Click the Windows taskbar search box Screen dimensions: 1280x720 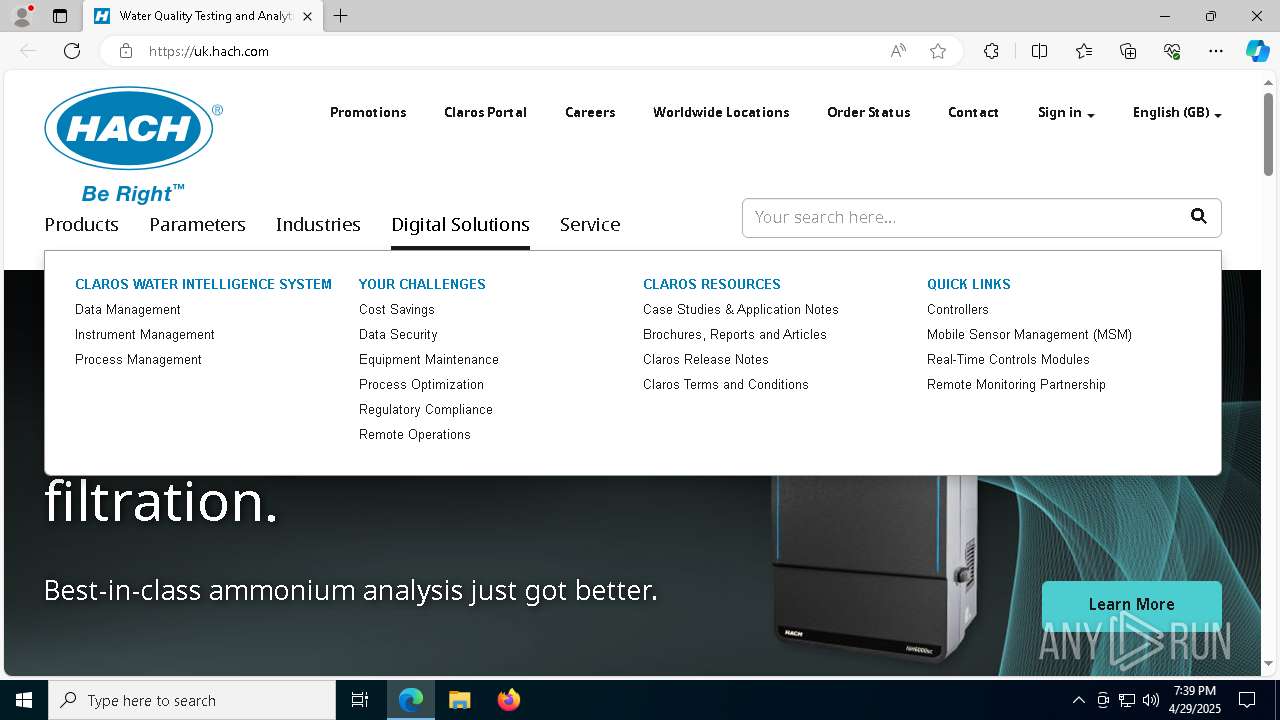click(192, 700)
